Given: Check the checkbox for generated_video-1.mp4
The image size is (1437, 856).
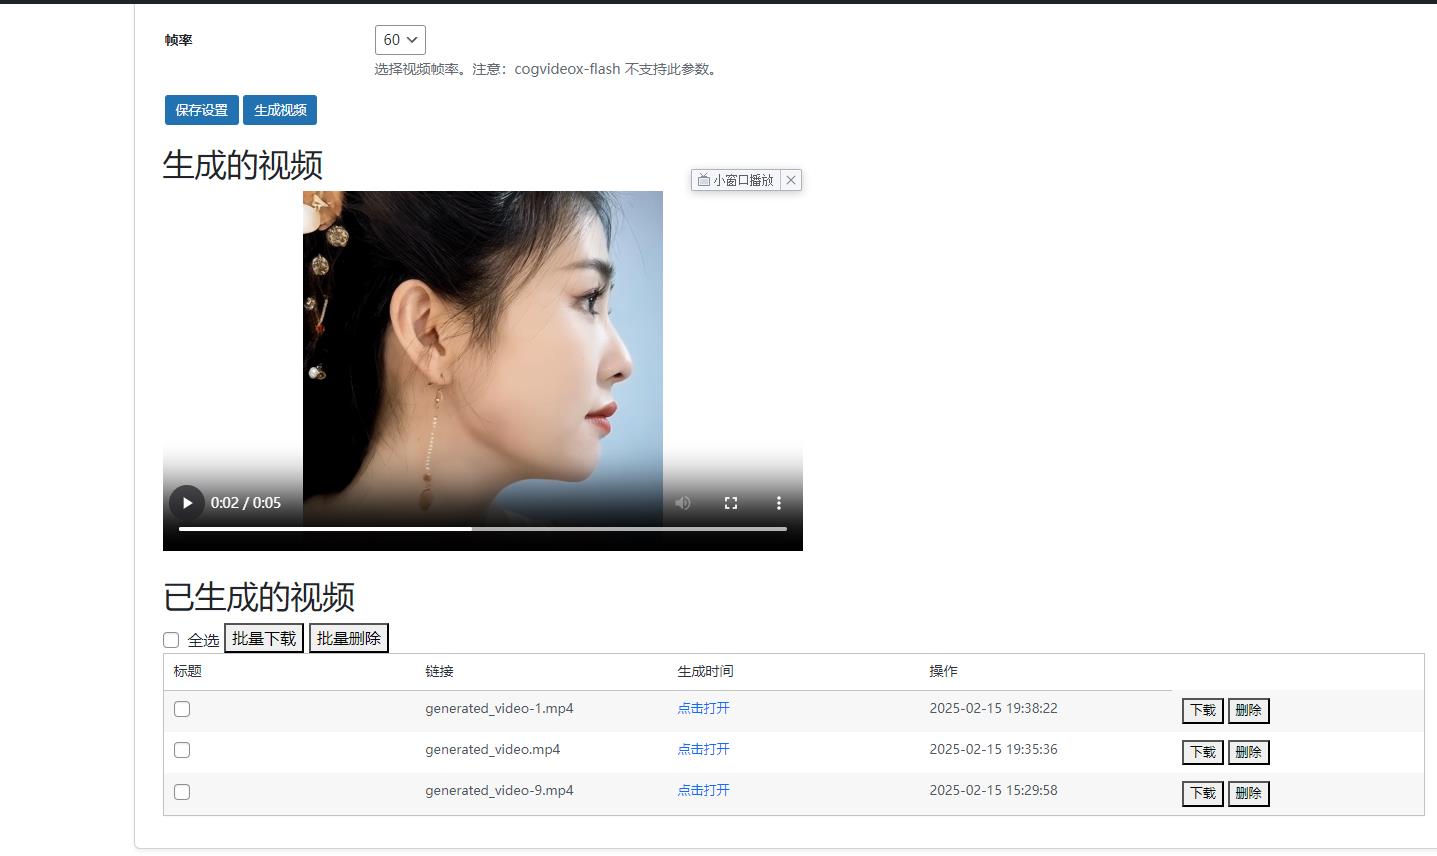Looking at the screenshot, I should [181, 708].
